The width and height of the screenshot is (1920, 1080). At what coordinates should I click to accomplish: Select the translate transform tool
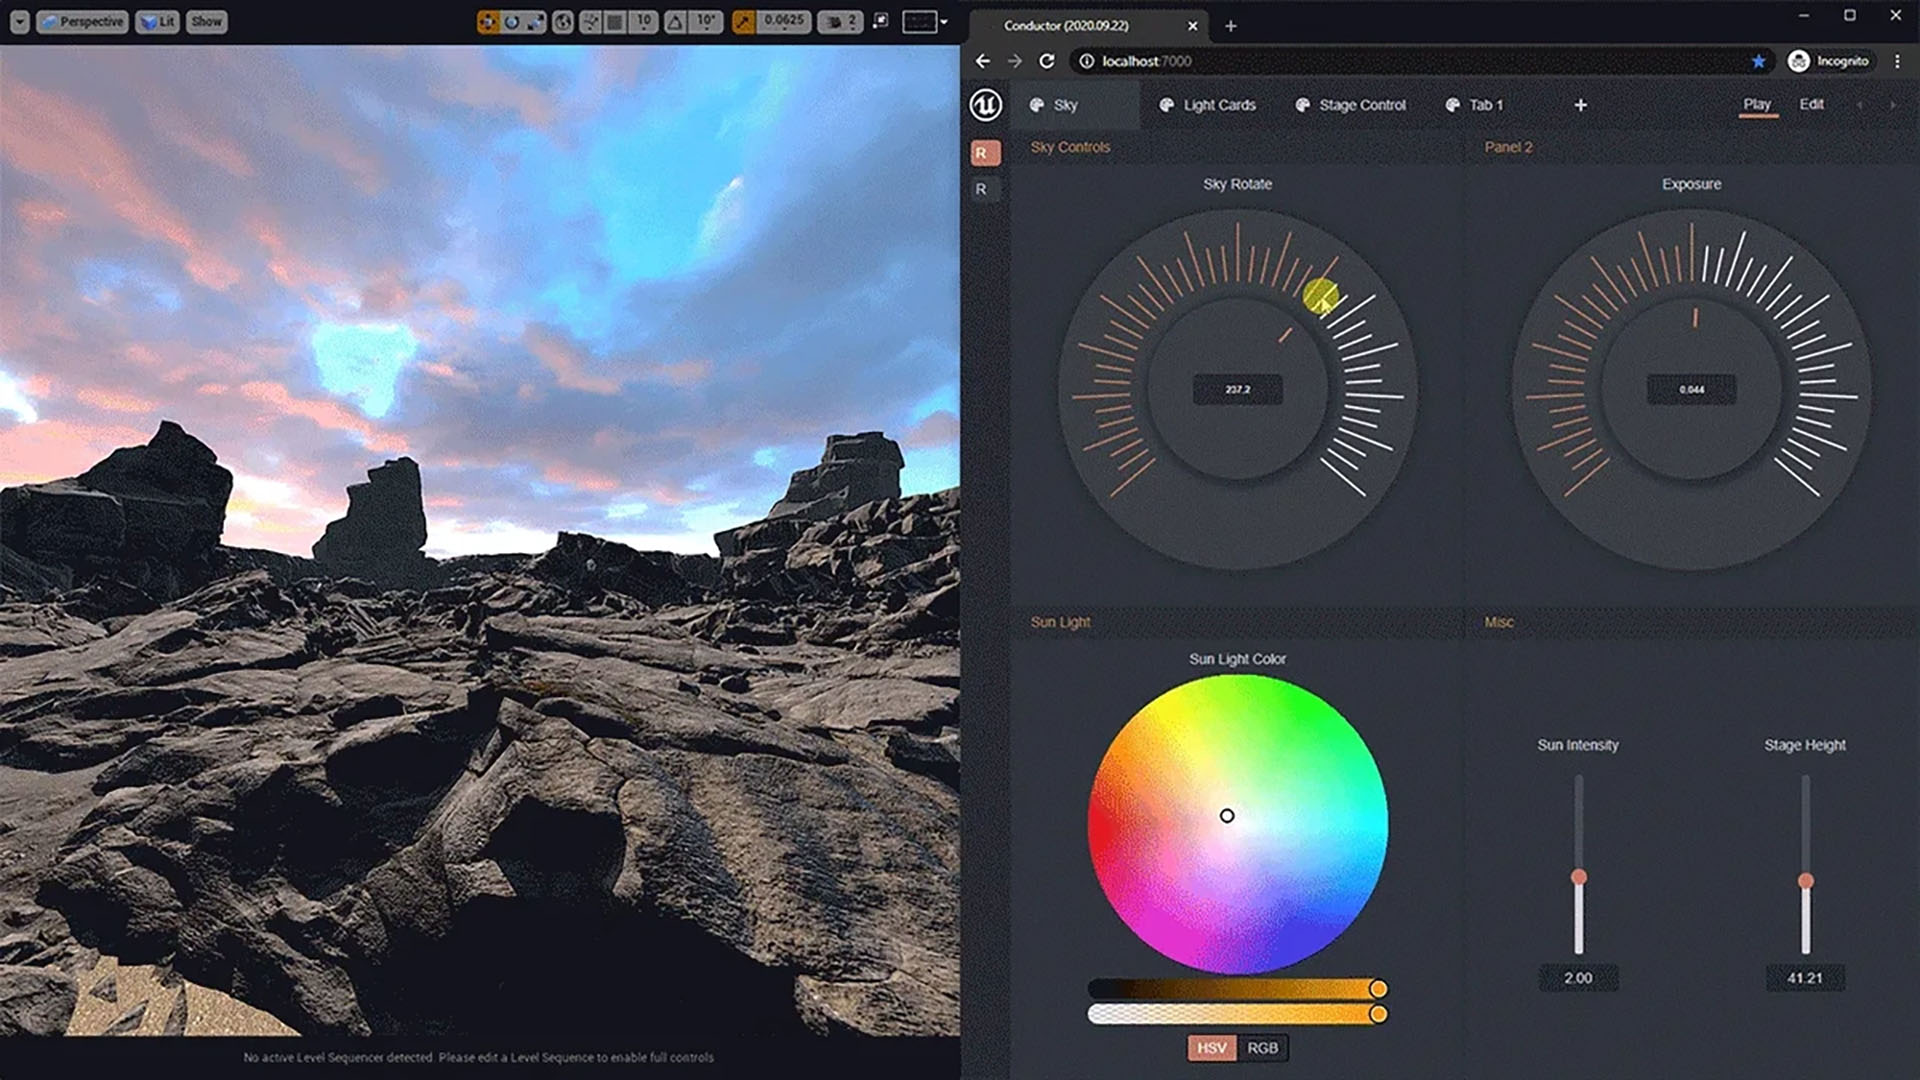[488, 22]
